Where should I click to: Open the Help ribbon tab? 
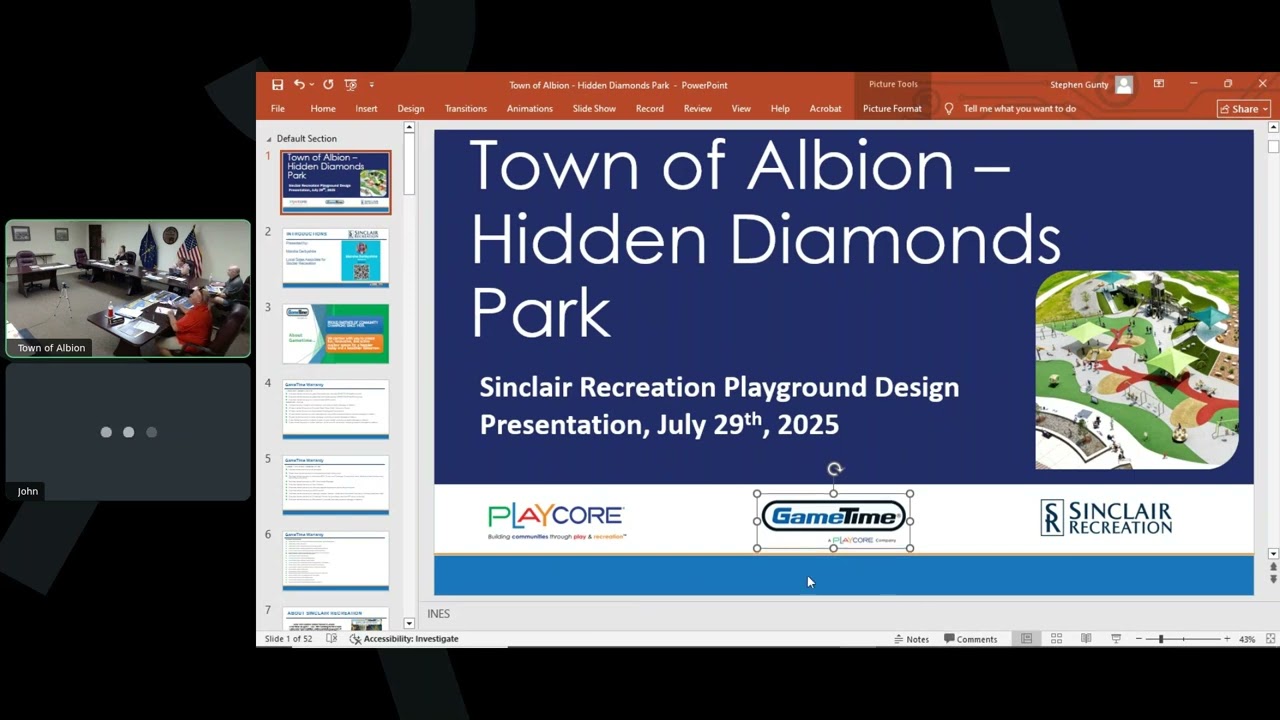780,109
